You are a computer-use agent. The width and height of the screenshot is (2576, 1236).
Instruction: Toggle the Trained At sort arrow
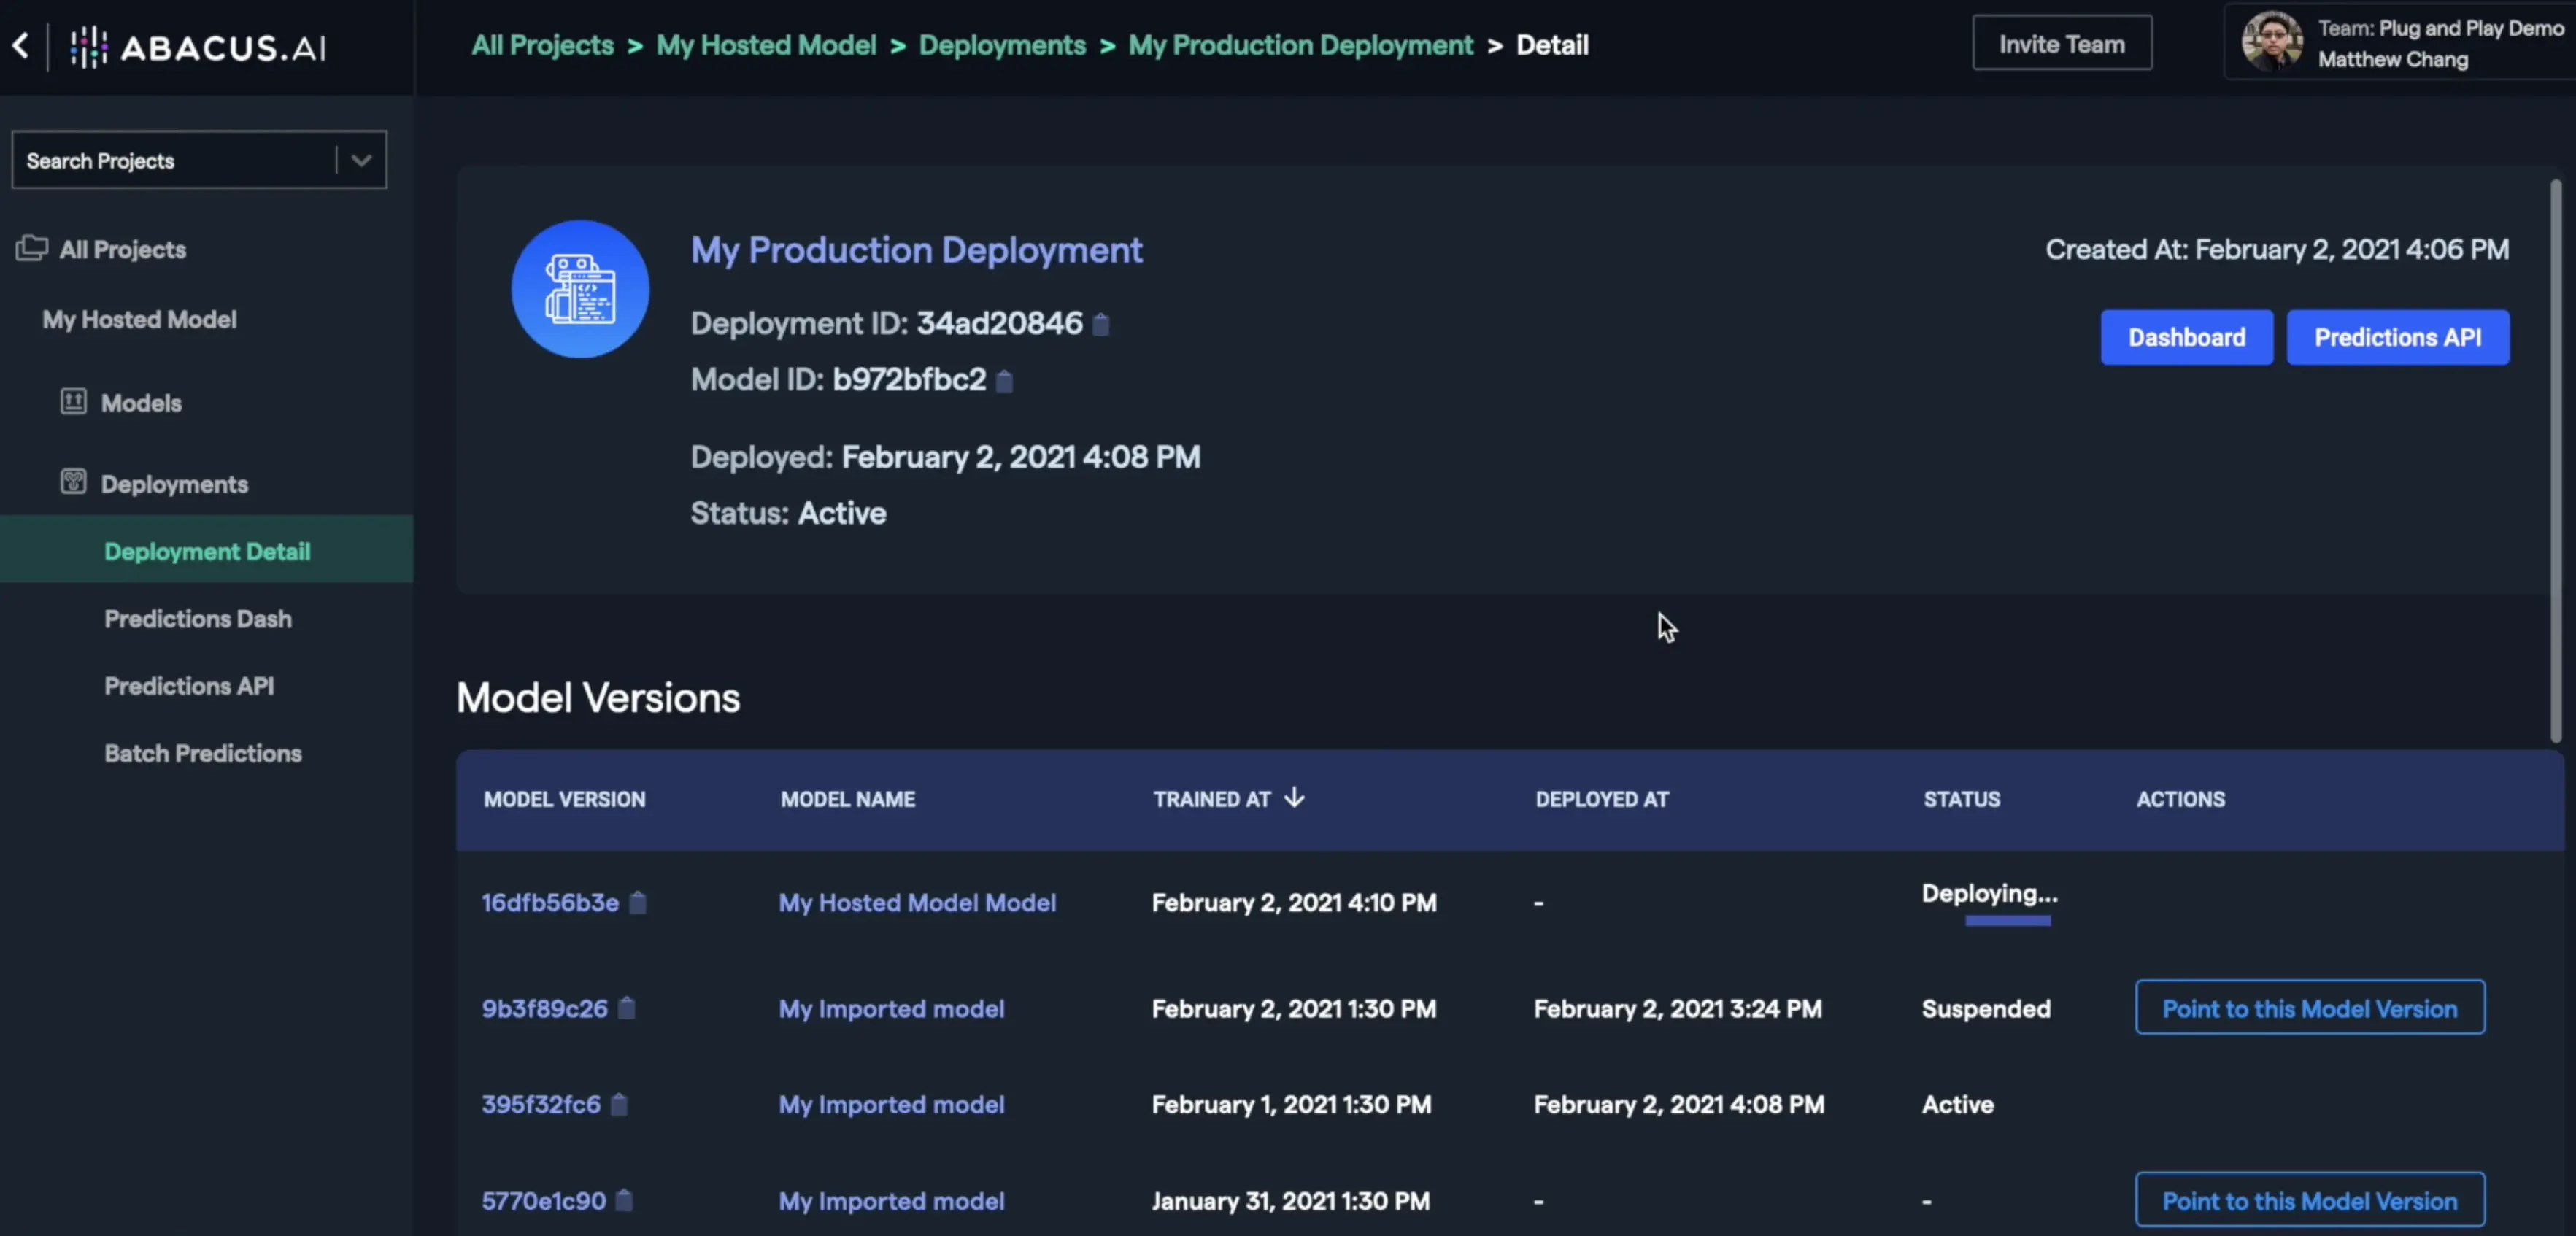click(x=1294, y=797)
